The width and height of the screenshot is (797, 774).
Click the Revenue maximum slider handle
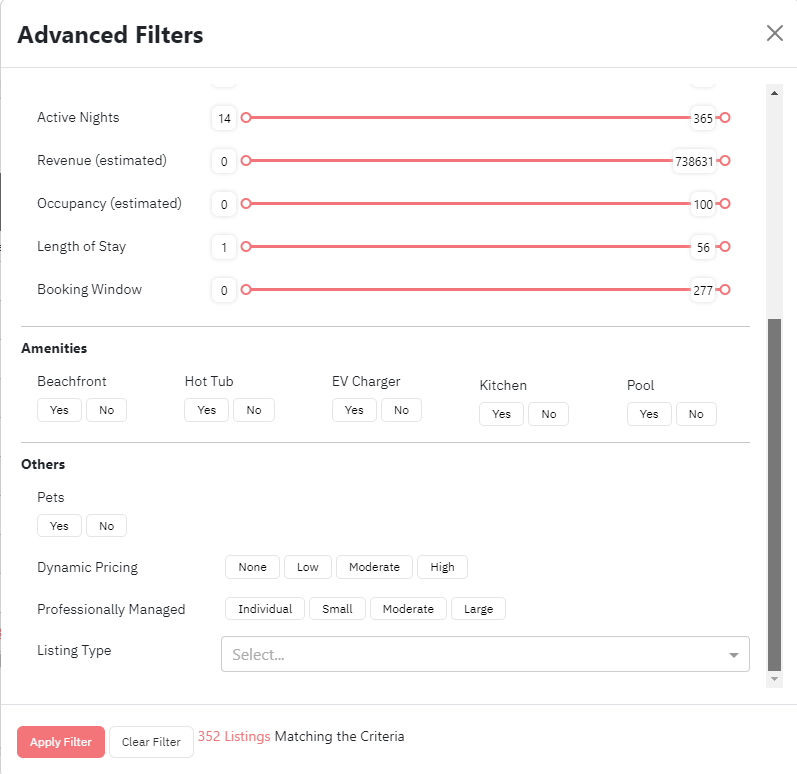725,161
